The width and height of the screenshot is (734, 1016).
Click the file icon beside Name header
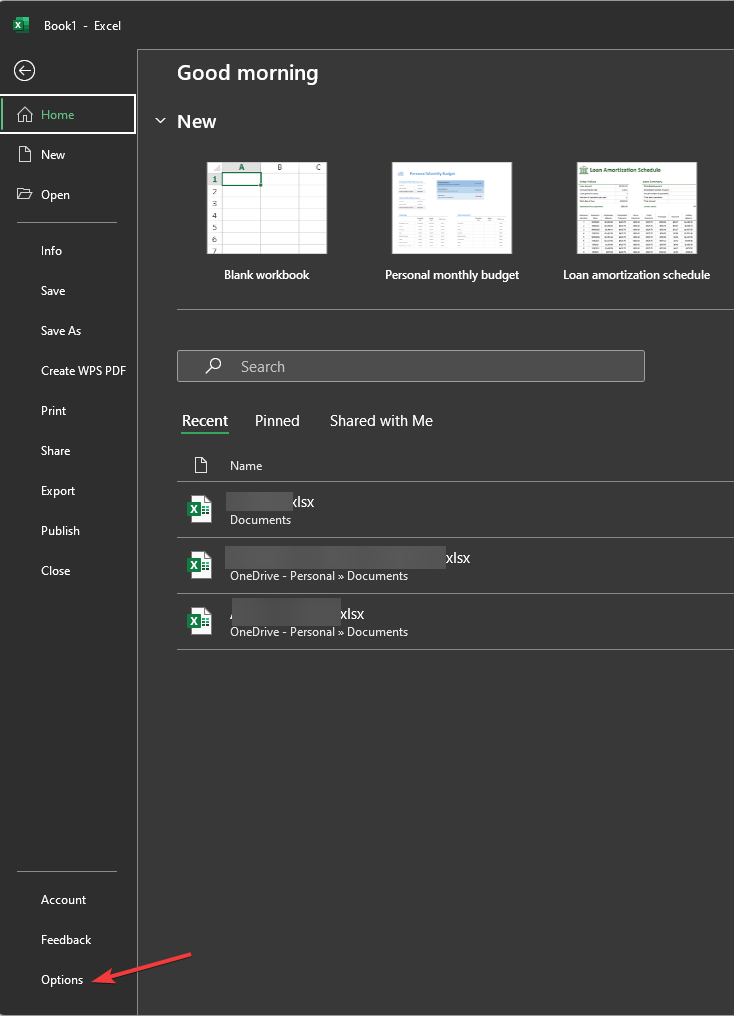pos(201,465)
